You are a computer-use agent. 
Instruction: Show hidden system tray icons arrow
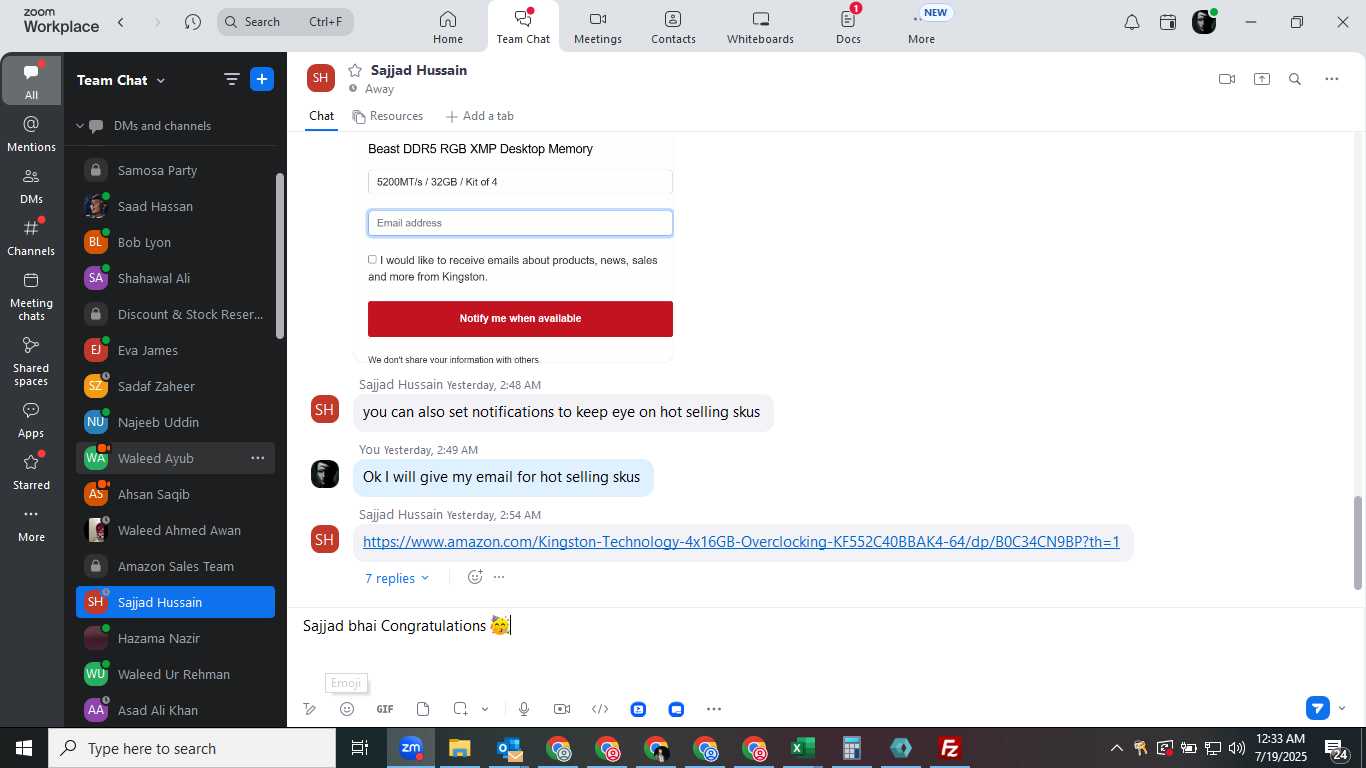pos(1116,748)
